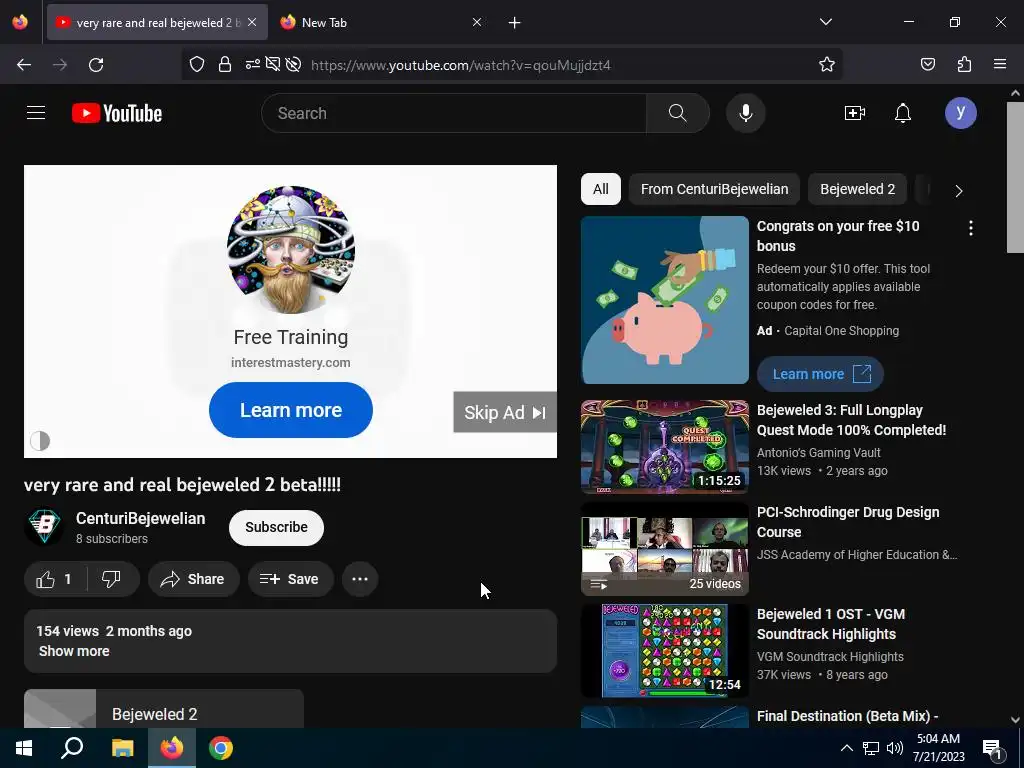The height and width of the screenshot is (768, 1024).
Task: Open more actions ellipsis under video
Action: [360, 579]
